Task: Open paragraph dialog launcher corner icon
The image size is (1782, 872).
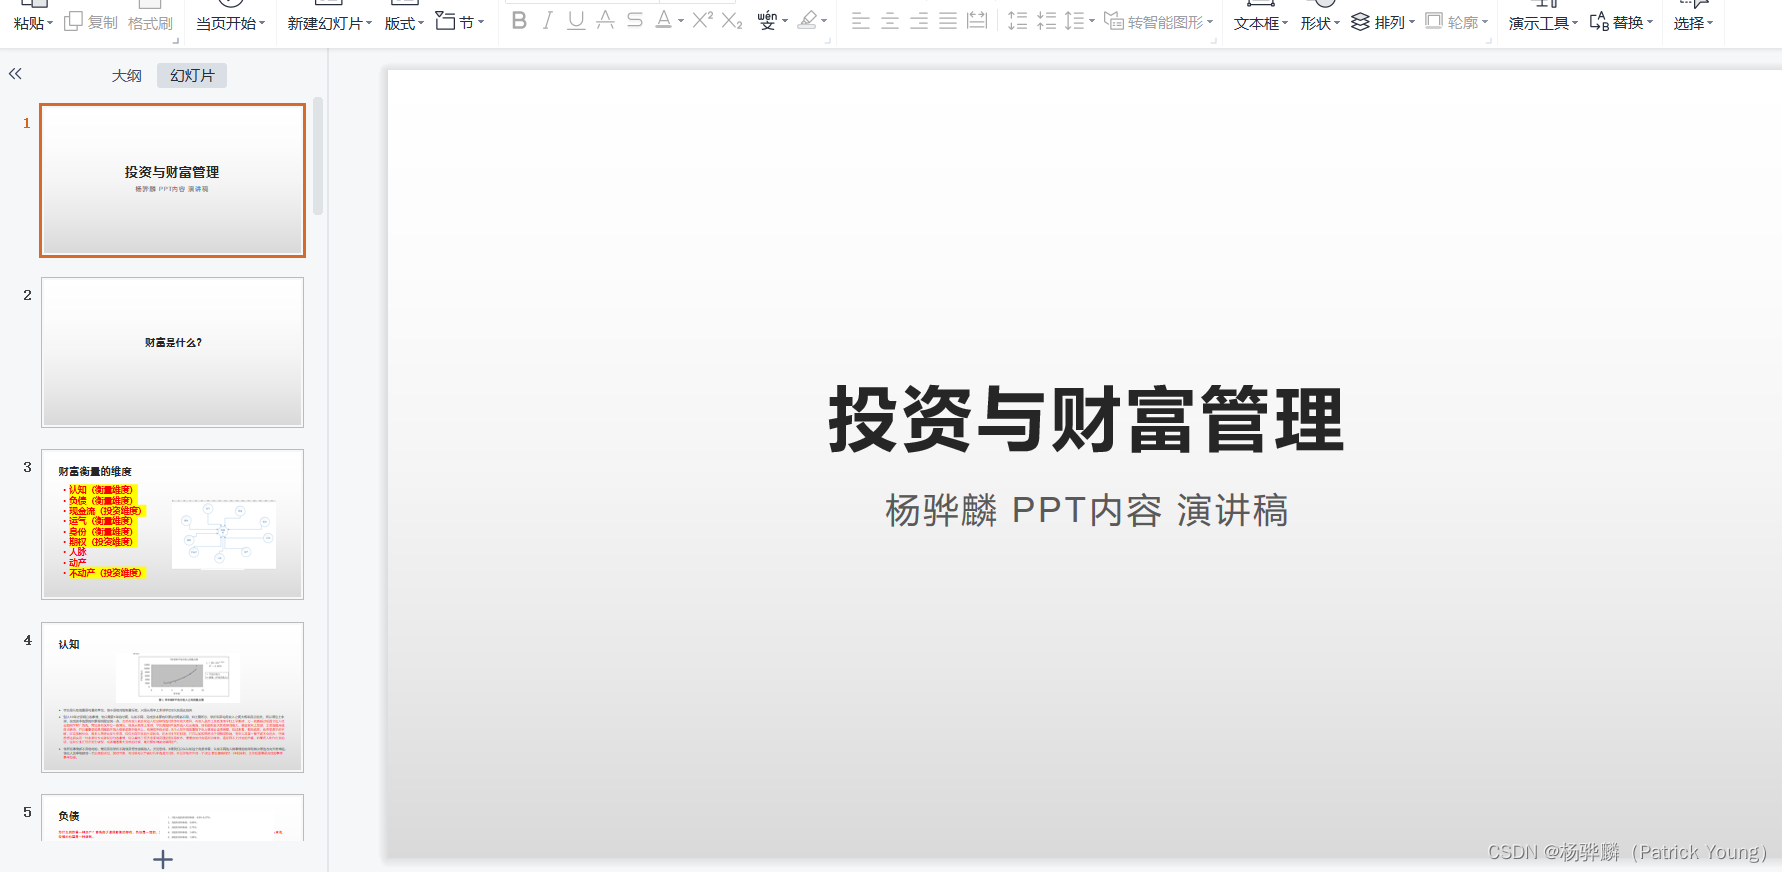Action: (x=1216, y=41)
